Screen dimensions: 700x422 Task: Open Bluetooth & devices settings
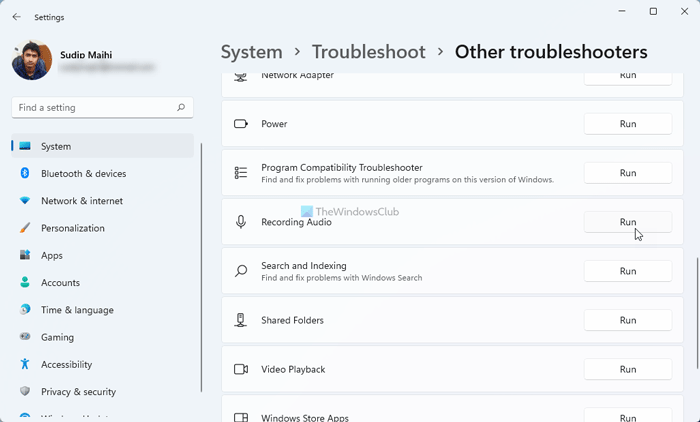[x=83, y=173]
